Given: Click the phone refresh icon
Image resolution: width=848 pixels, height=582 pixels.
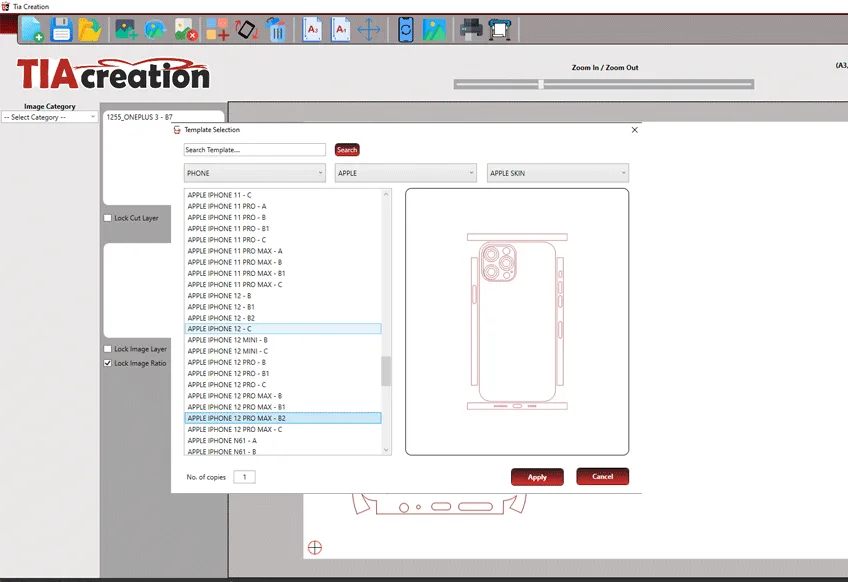Looking at the screenshot, I should pos(406,29).
